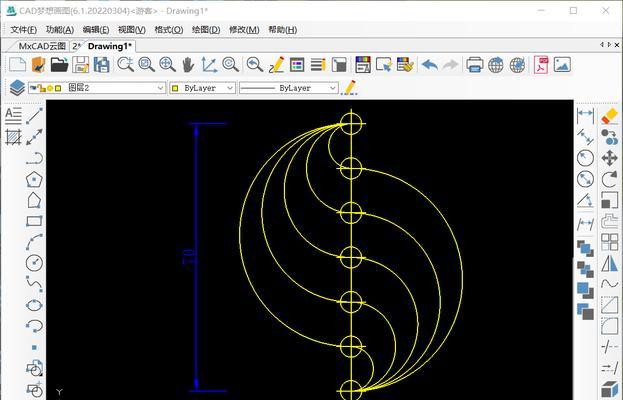Choose the Array grid tool
This screenshot has width=623, height=400.
(609, 242)
